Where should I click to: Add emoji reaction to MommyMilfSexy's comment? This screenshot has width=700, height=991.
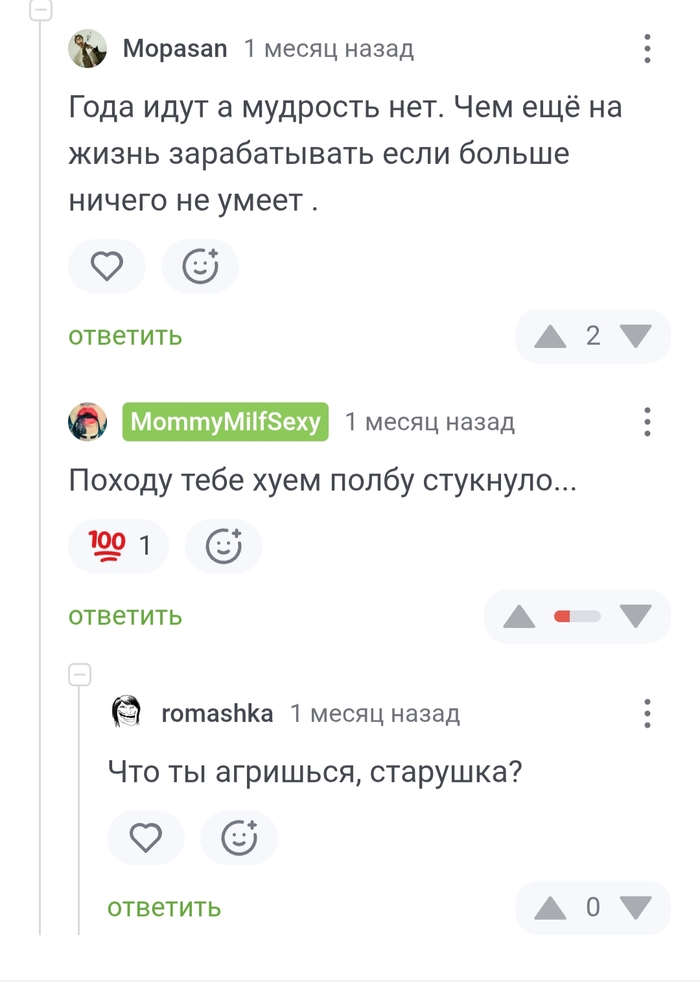click(x=223, y=546)
